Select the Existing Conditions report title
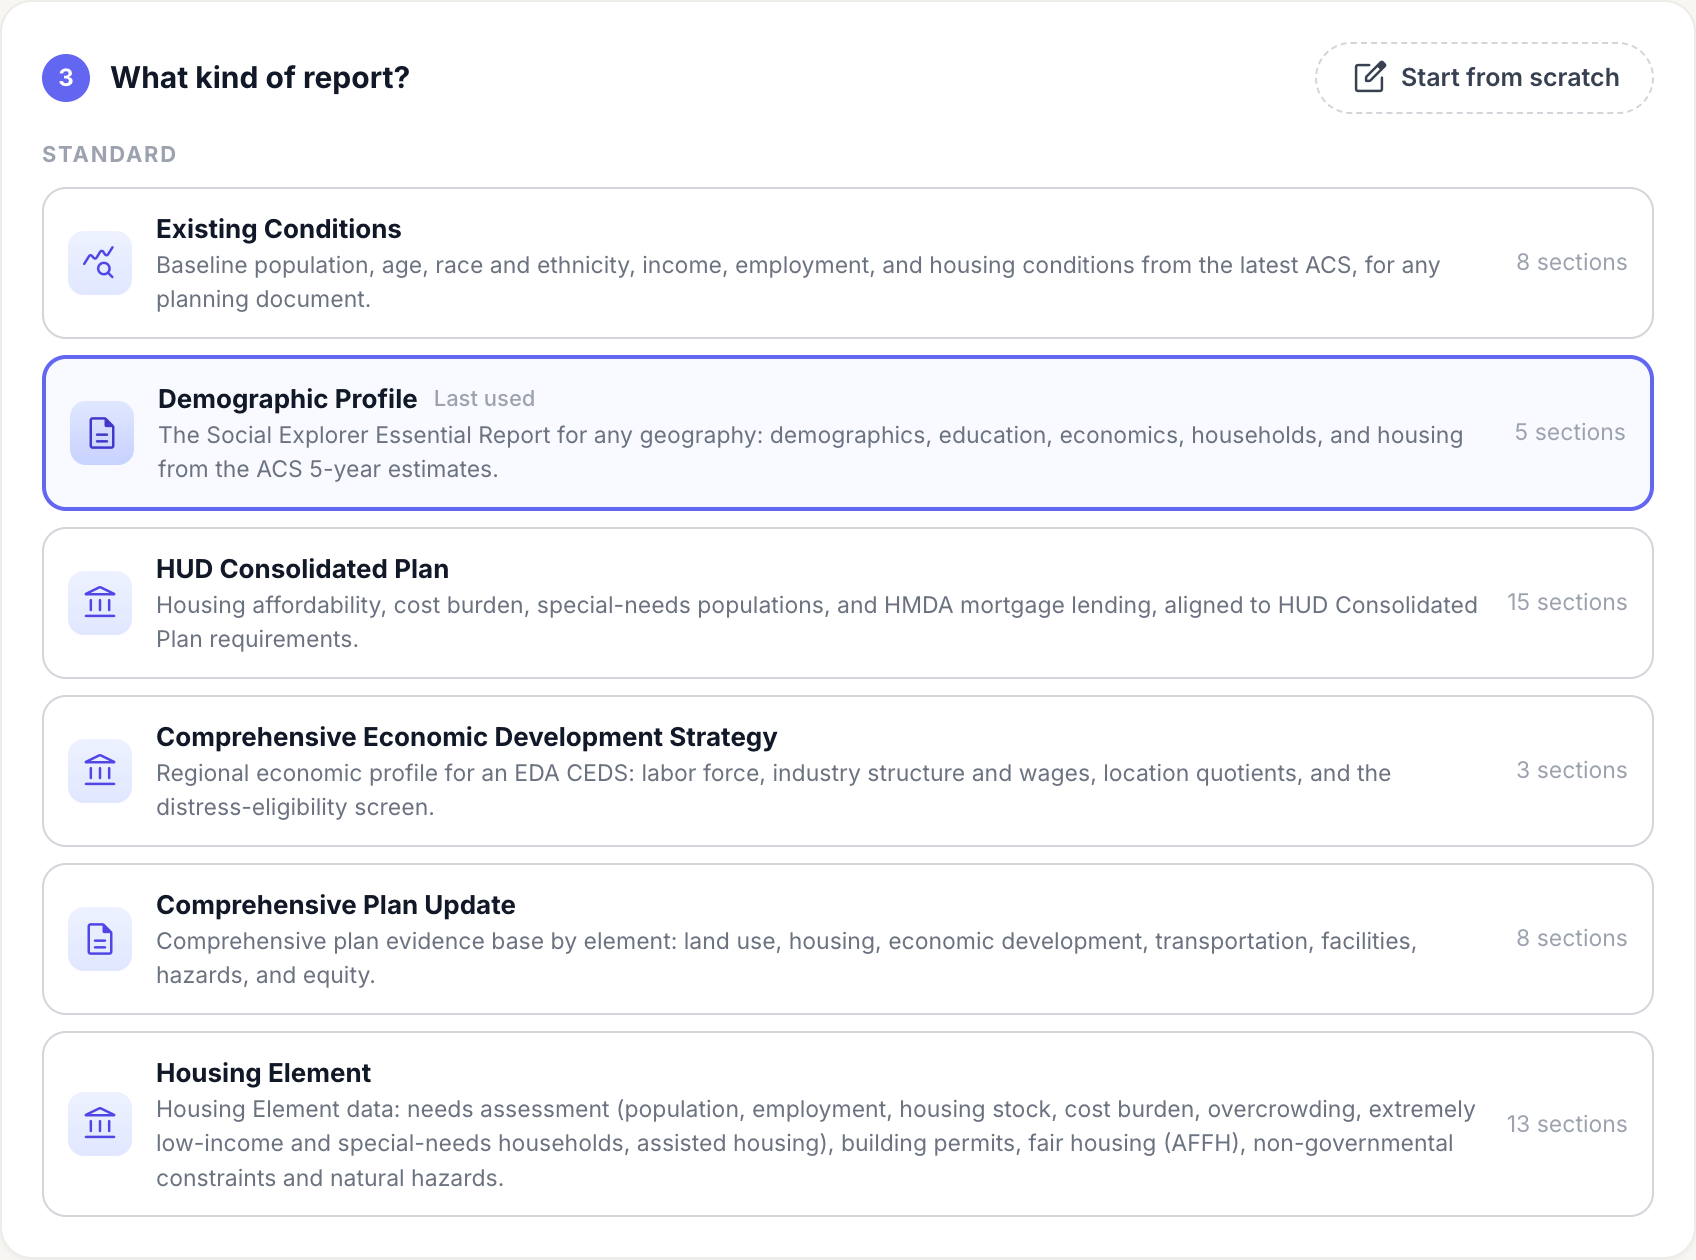Image resolution: width=1696 pixels, height=1260 pixels. [x=278, y=229]
